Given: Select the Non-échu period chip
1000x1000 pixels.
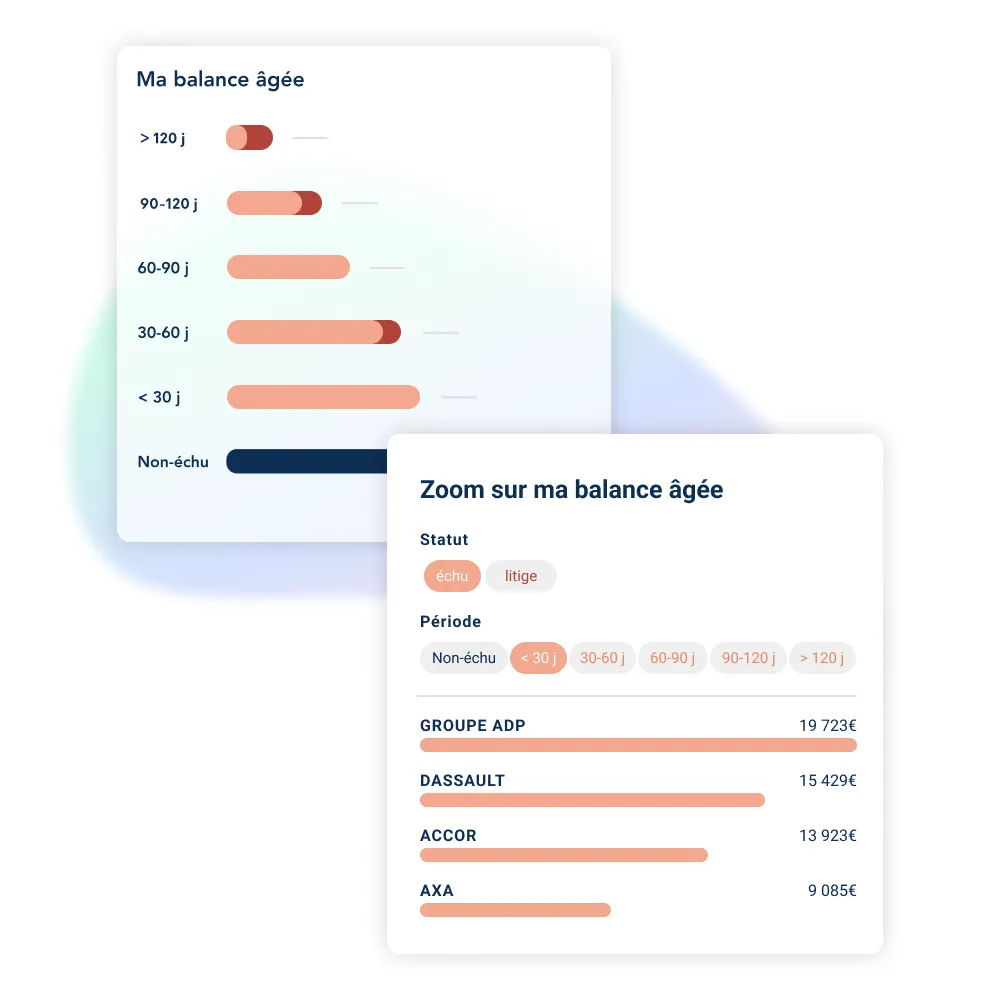Looking at the screenshot, I should (x=464, y=658).
